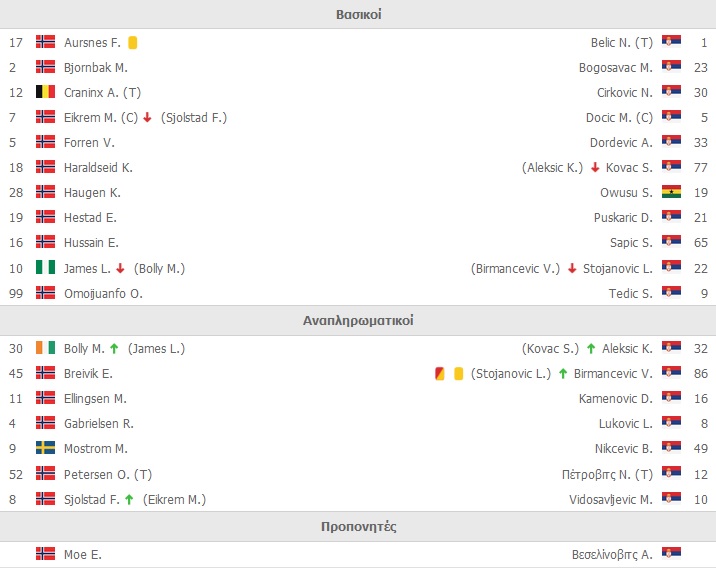Click the red substitution arrow beside Eikrem M.
This screenshot has height=568, width=716.
pos(147,117)
